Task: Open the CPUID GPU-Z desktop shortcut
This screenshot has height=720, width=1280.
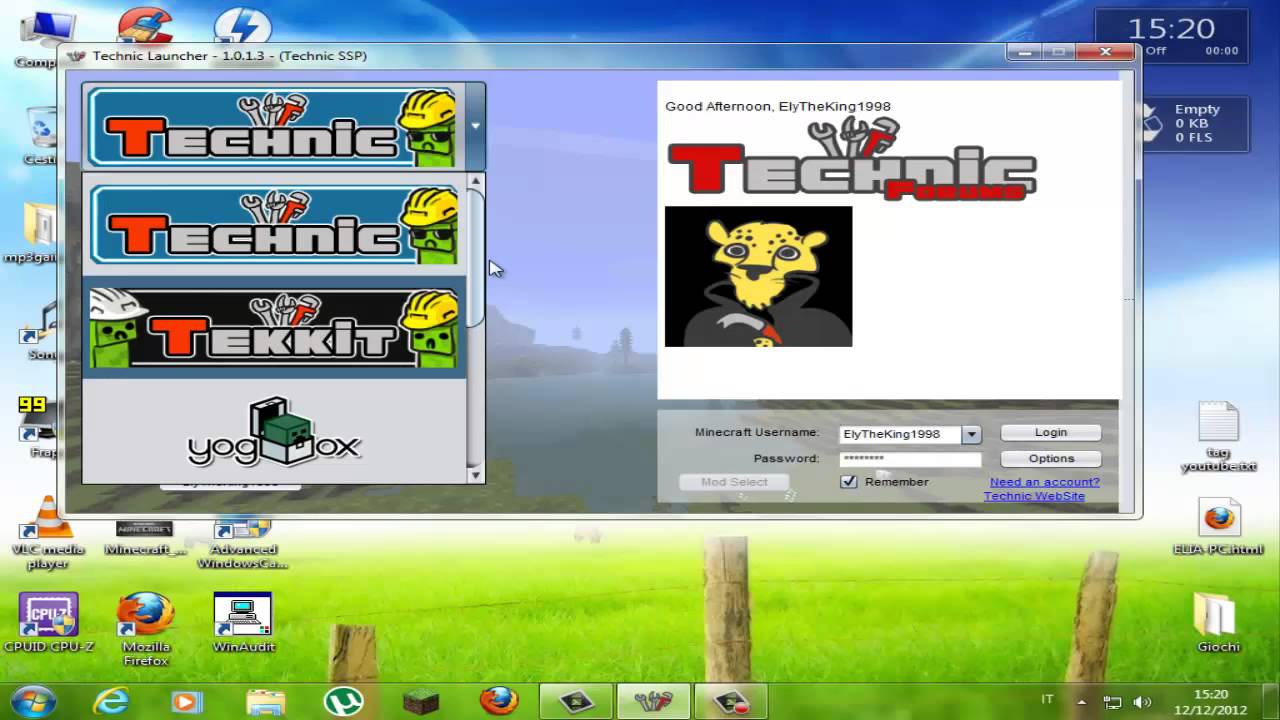Action: [48, 624]
